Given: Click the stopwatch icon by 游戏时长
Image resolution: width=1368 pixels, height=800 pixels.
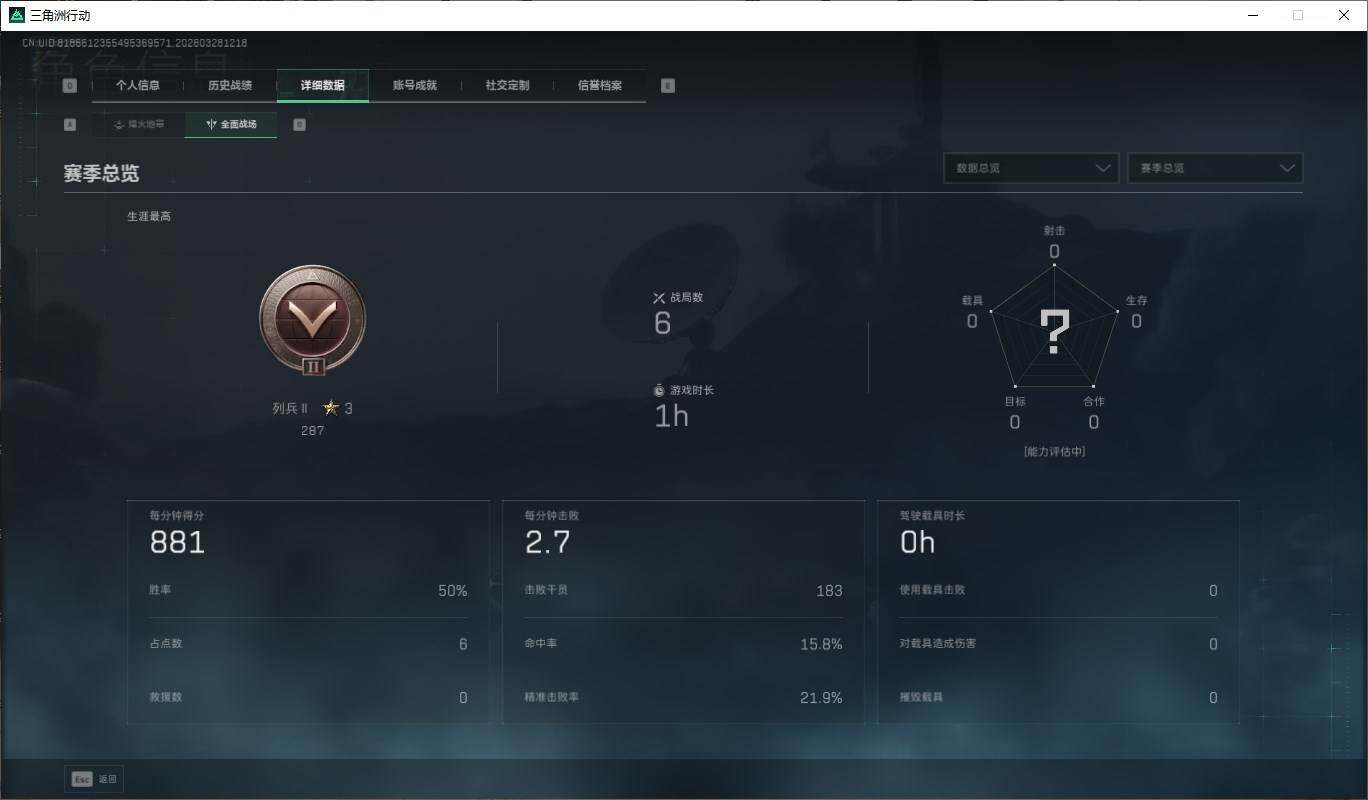Looking at the screenshot, I should point(659,390).
